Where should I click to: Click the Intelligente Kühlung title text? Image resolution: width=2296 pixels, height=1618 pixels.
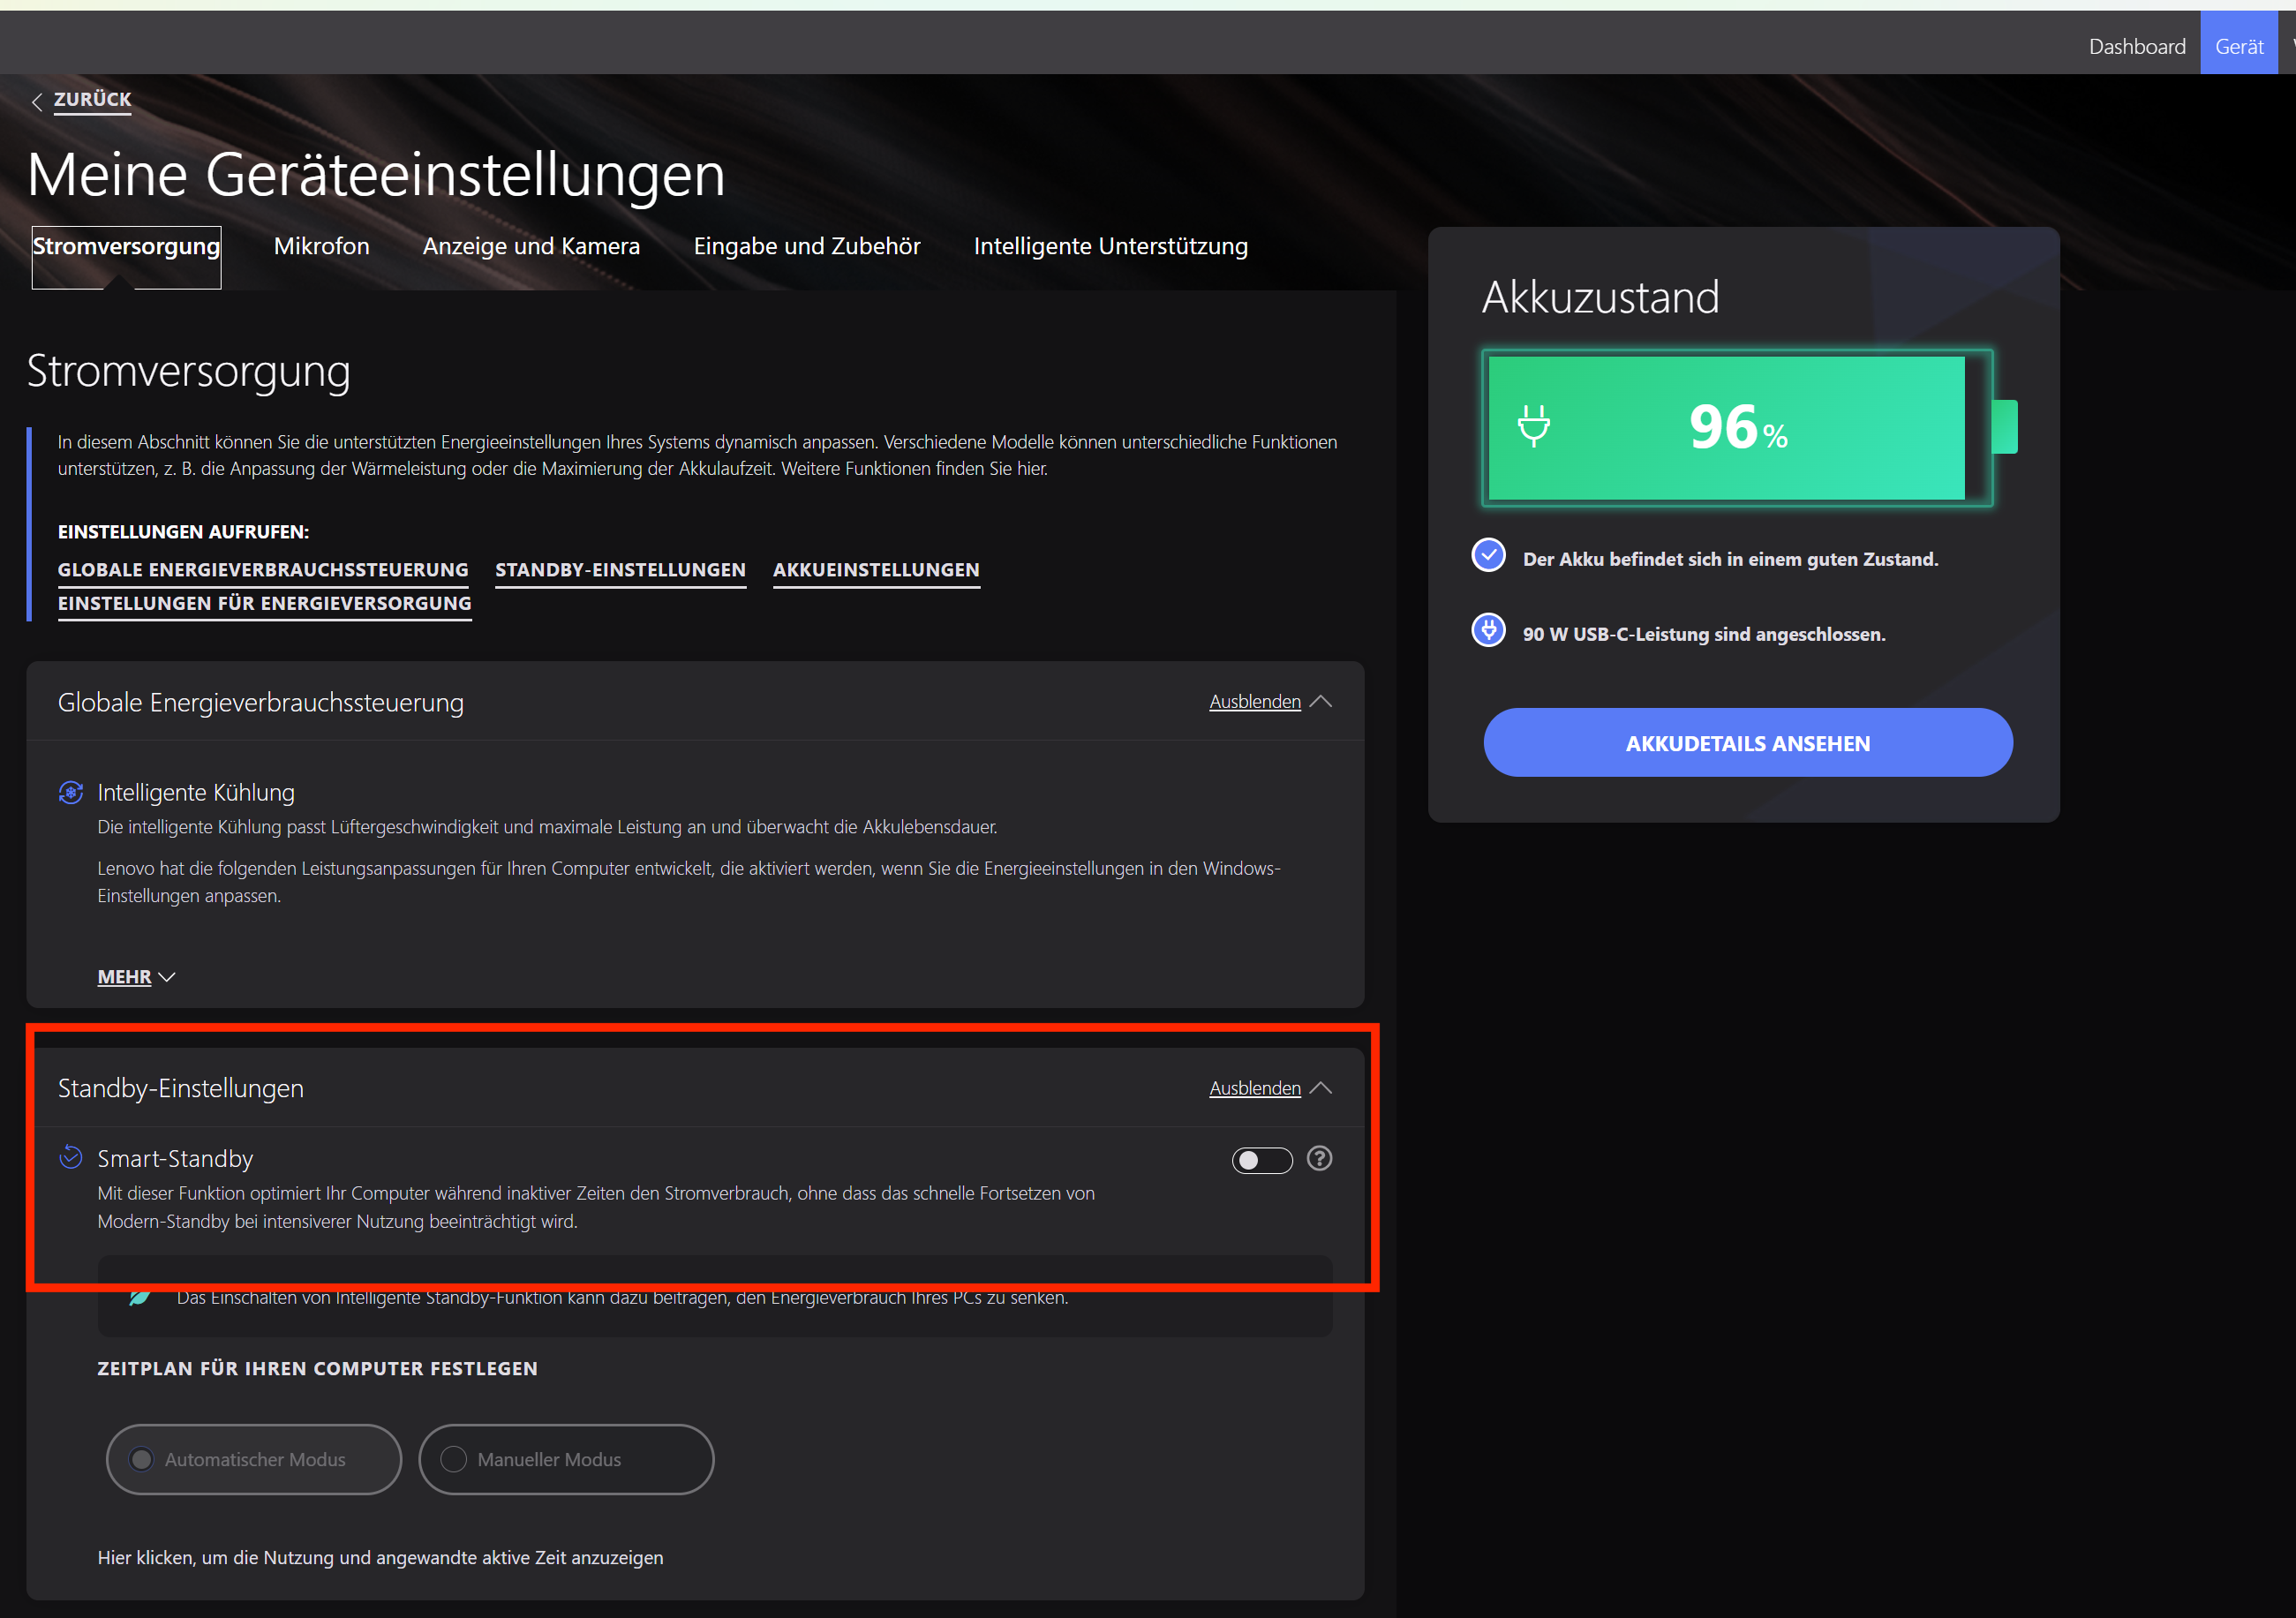[x=196, y=792]
